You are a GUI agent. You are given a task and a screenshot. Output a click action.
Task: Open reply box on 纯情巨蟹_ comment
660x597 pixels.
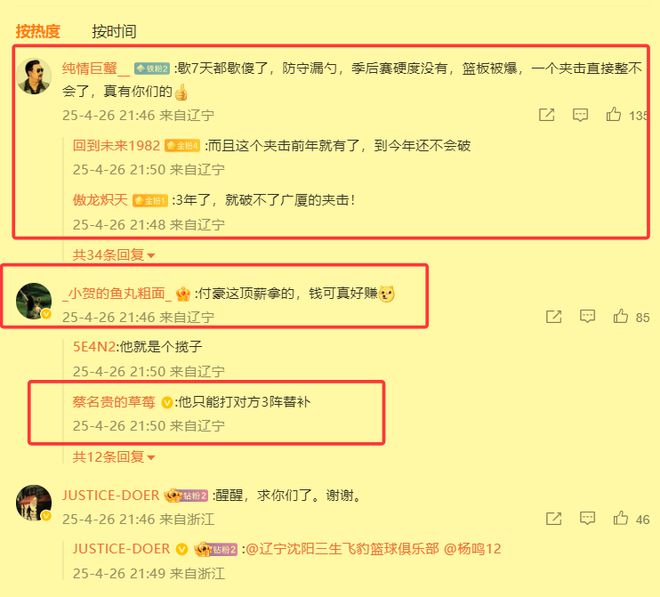pos(580,115)
